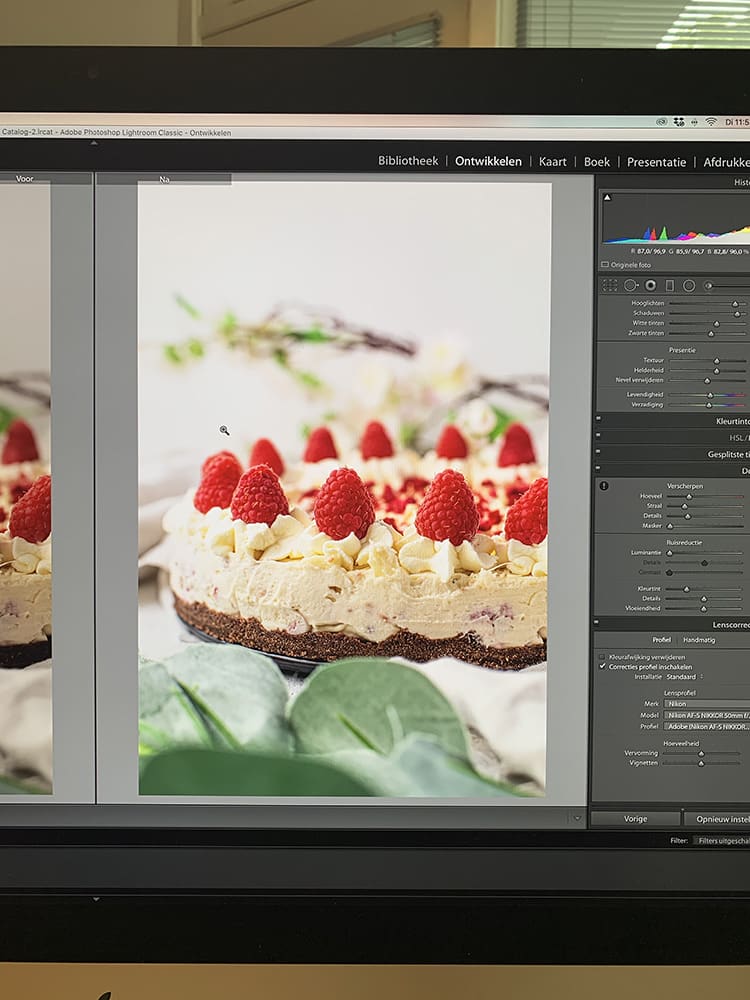Open the Merk Nikon dropdown
Image resolution: width=750 pixels, height=1000 pixels.
[x=707, y=703]
